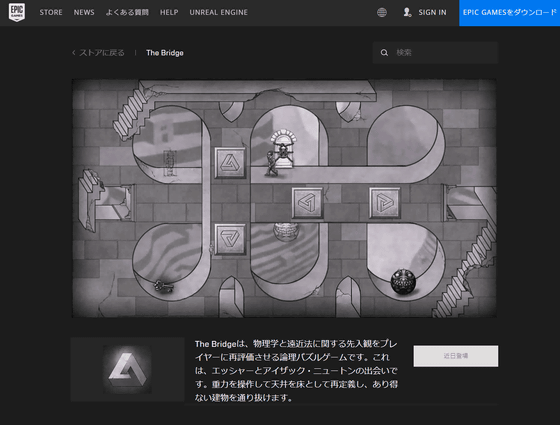This screenshot has height=425, width=560.
Task: Click The Bridge triangle logo thumbnail
Action: click(x=127, y=369)
